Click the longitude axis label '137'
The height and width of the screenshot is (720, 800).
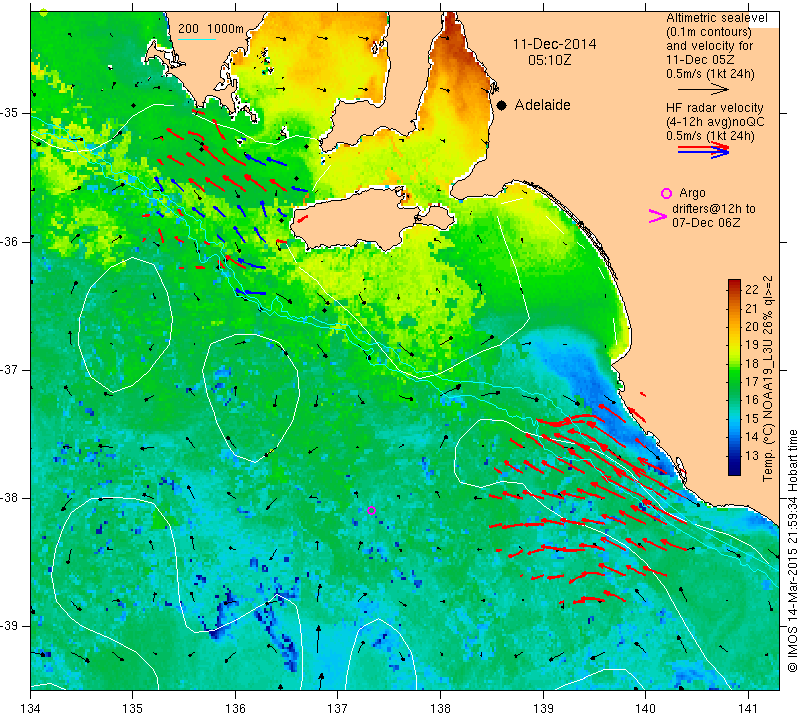(337, 709)
